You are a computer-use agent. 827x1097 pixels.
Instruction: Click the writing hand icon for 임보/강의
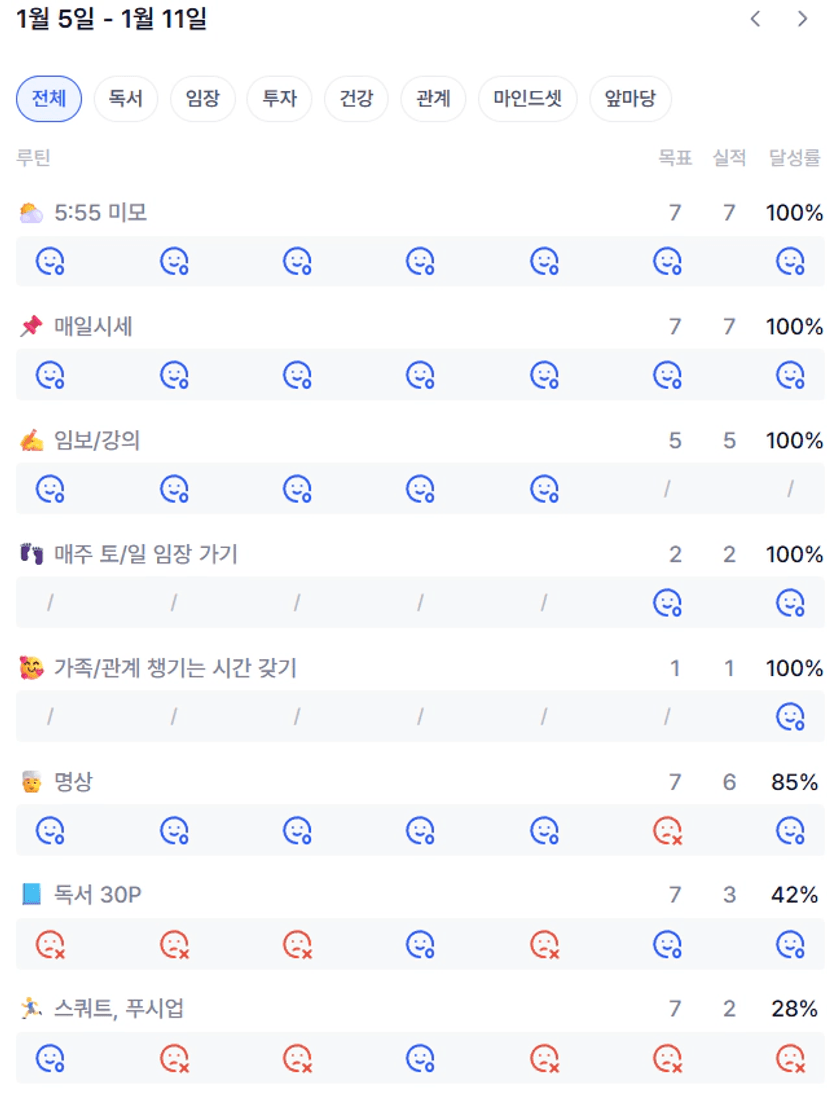31,441
